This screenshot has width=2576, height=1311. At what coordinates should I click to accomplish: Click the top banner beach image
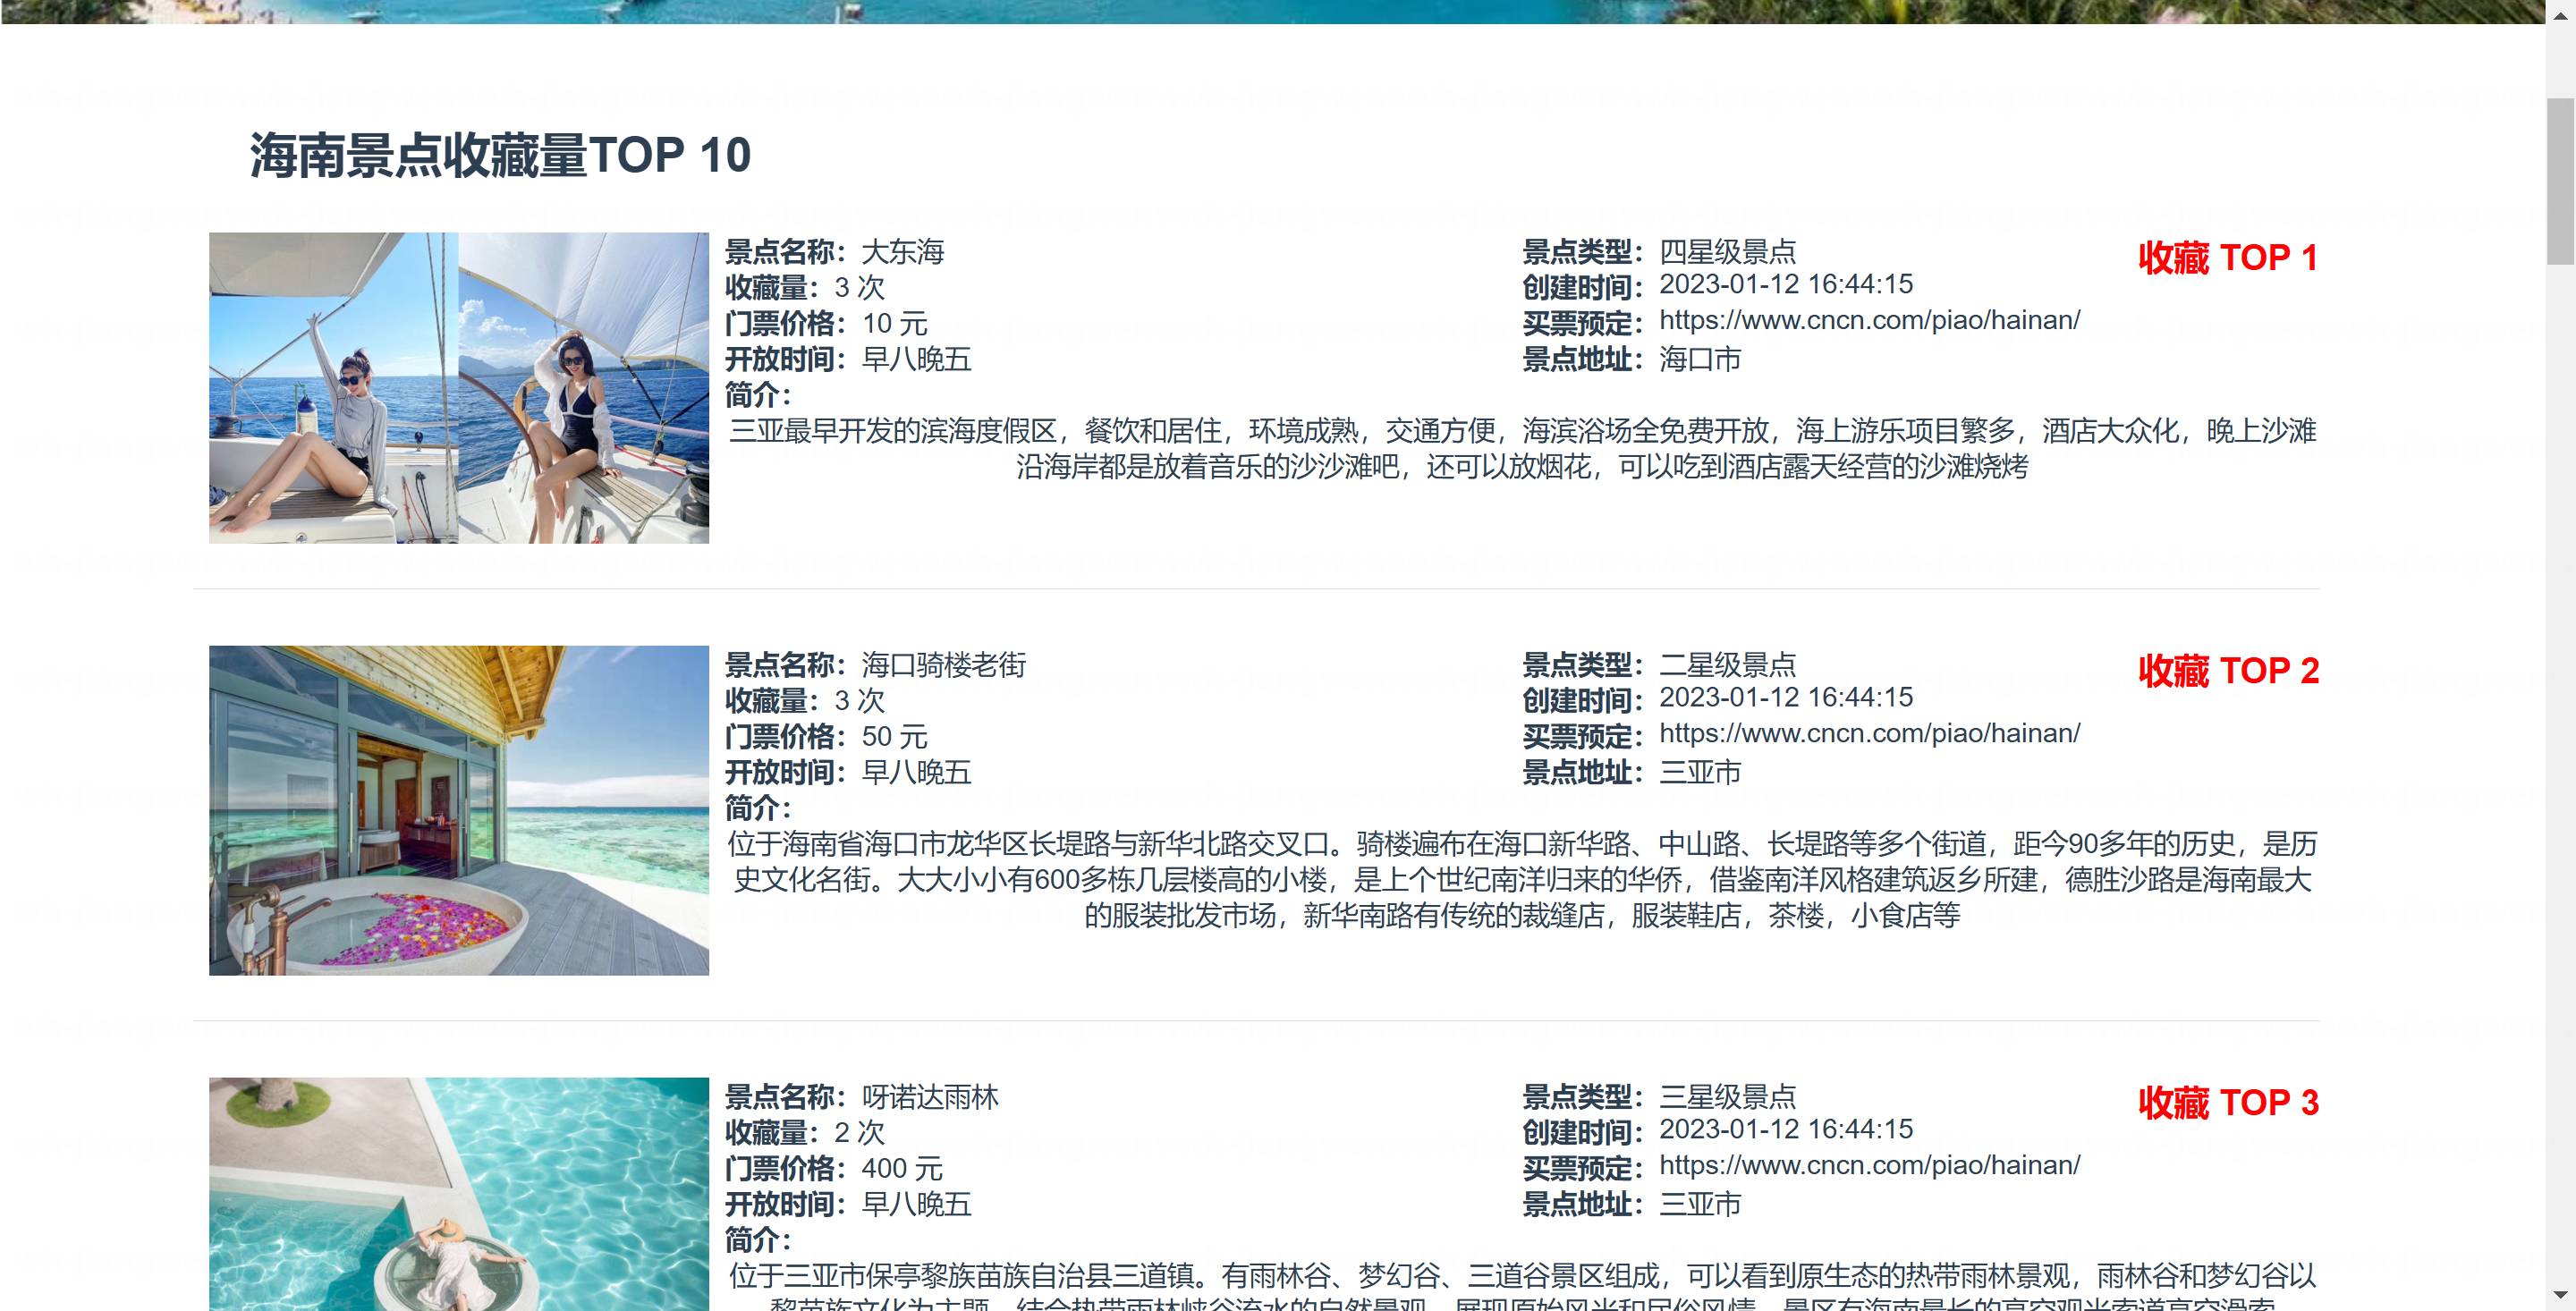(1270, 10)
